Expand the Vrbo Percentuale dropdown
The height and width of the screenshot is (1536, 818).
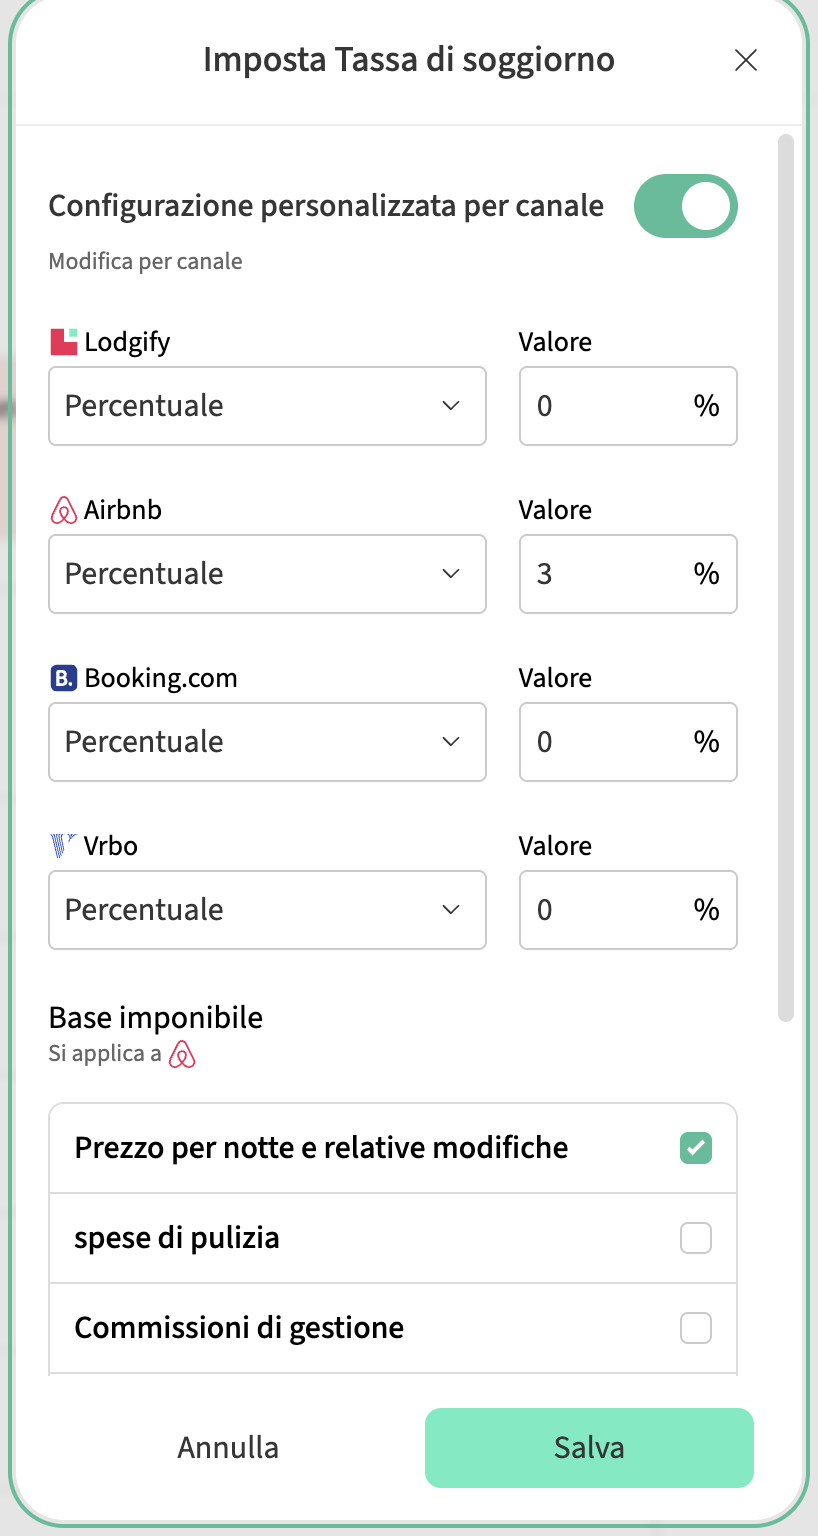click(267, 910)
